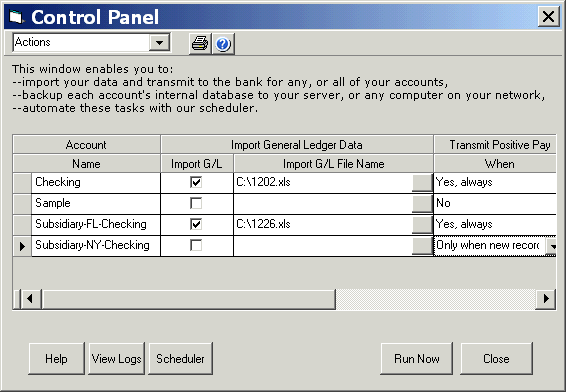Click the 'No' cell in Sample row

coord(495,203)
